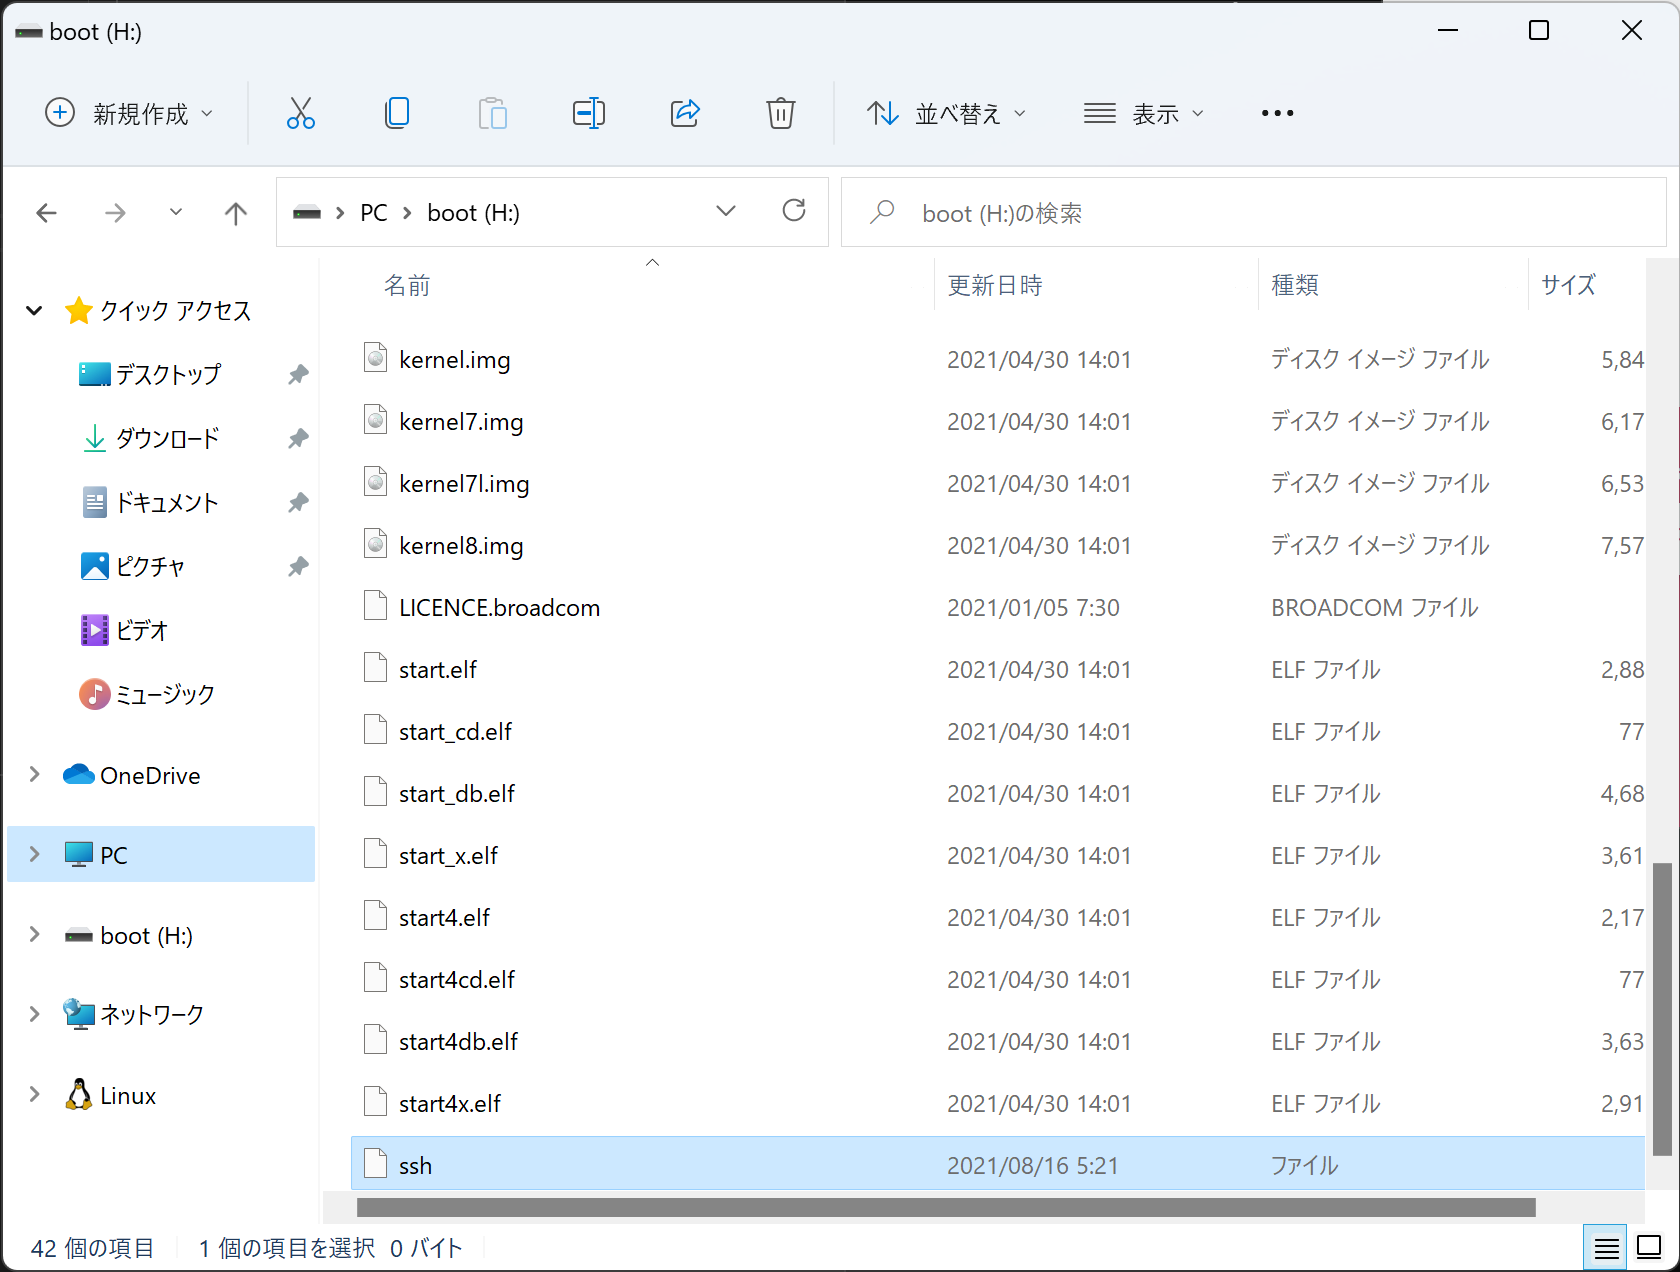Click the Paste icon
The image size is (1680, 1272).
point(493,113)
